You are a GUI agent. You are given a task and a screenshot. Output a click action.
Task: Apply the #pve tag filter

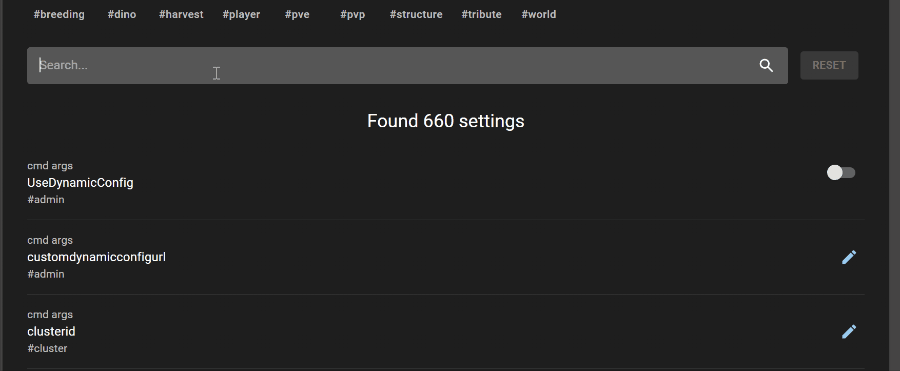click(x=297, y=14)
